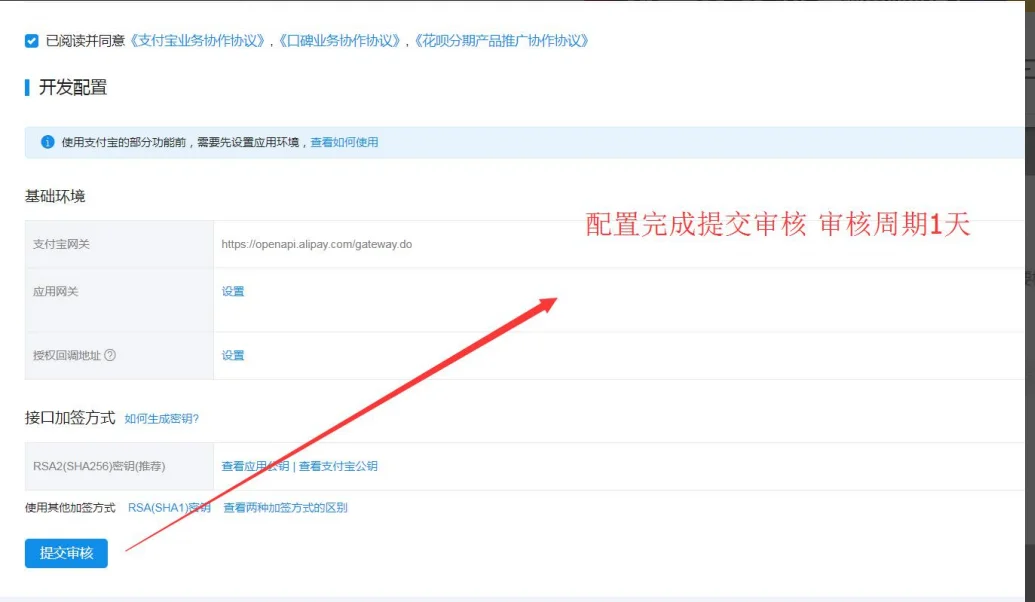Click the RSA2(SHA256)密钥(推荐) label
Image resolution: width=1035 pixels, height=602 pixels.
pyautogui.click(x=99, y=466)
